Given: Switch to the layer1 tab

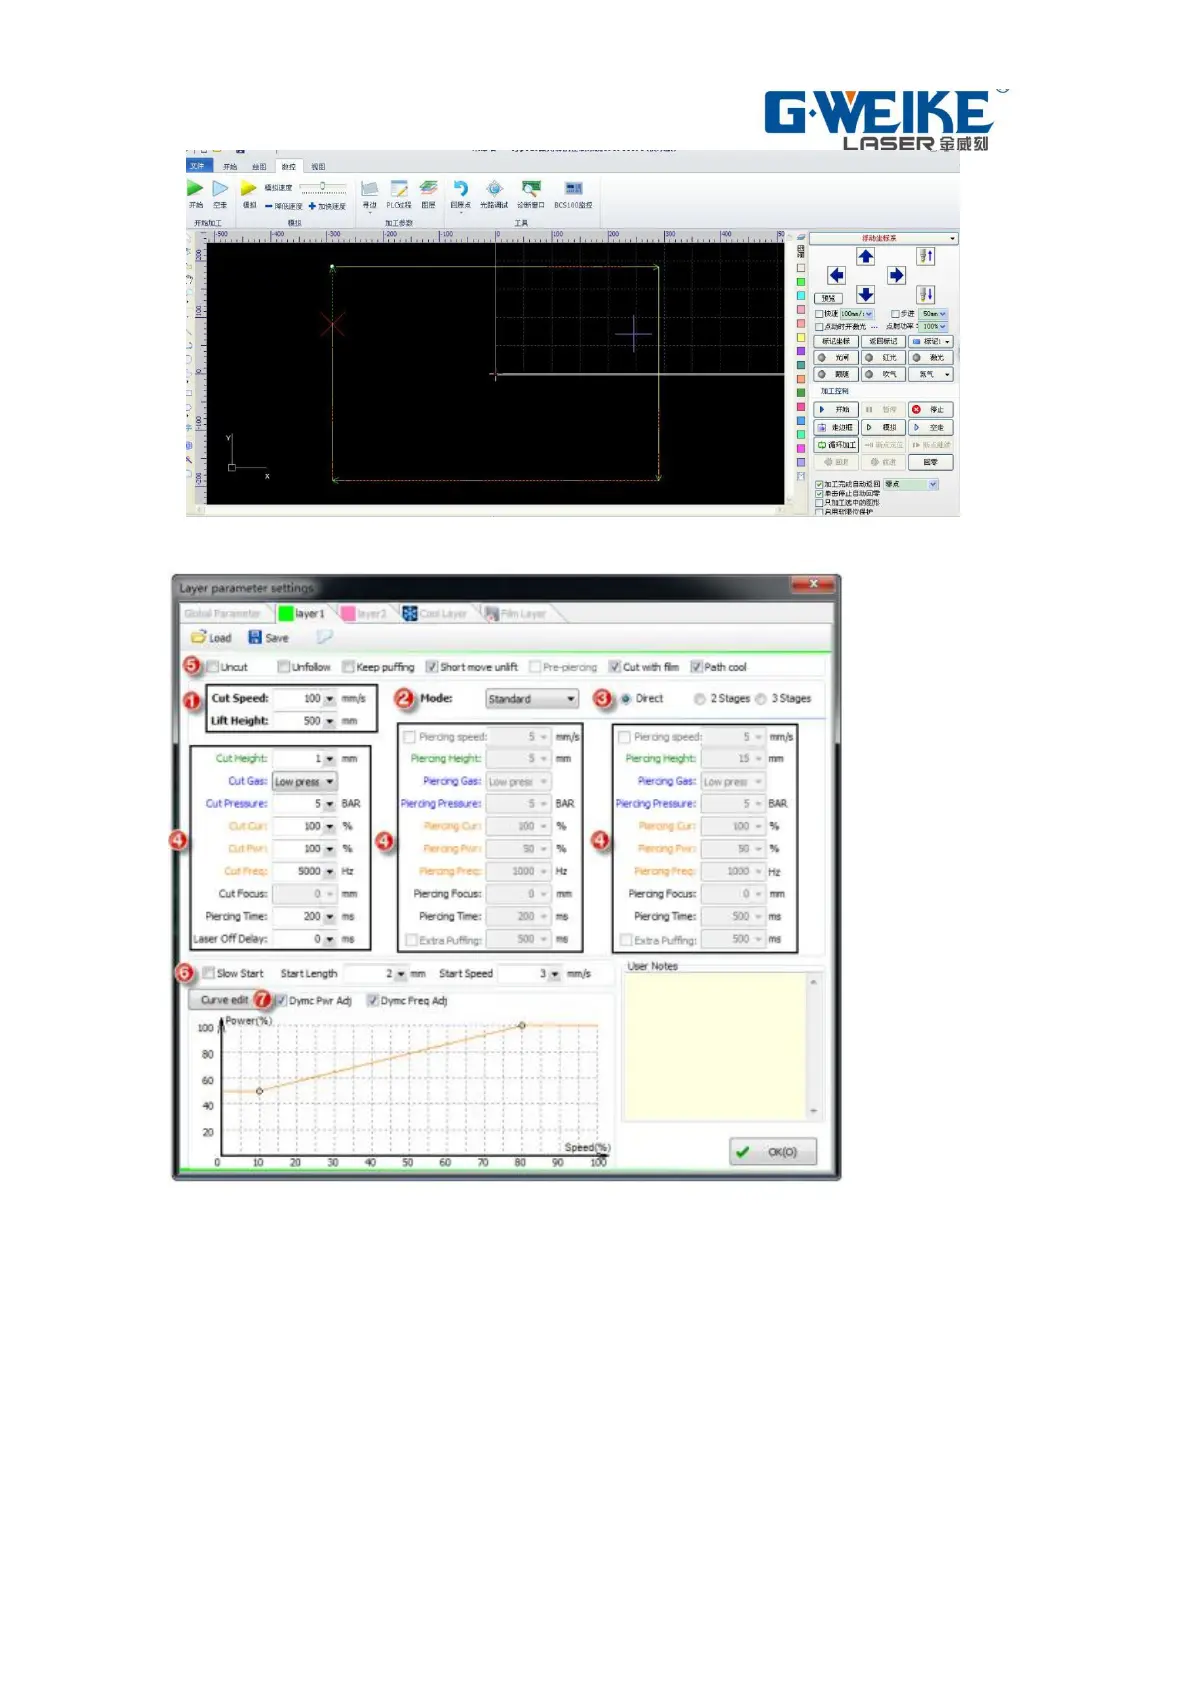Looking at the screenshot, I should (x=302, y=613).
